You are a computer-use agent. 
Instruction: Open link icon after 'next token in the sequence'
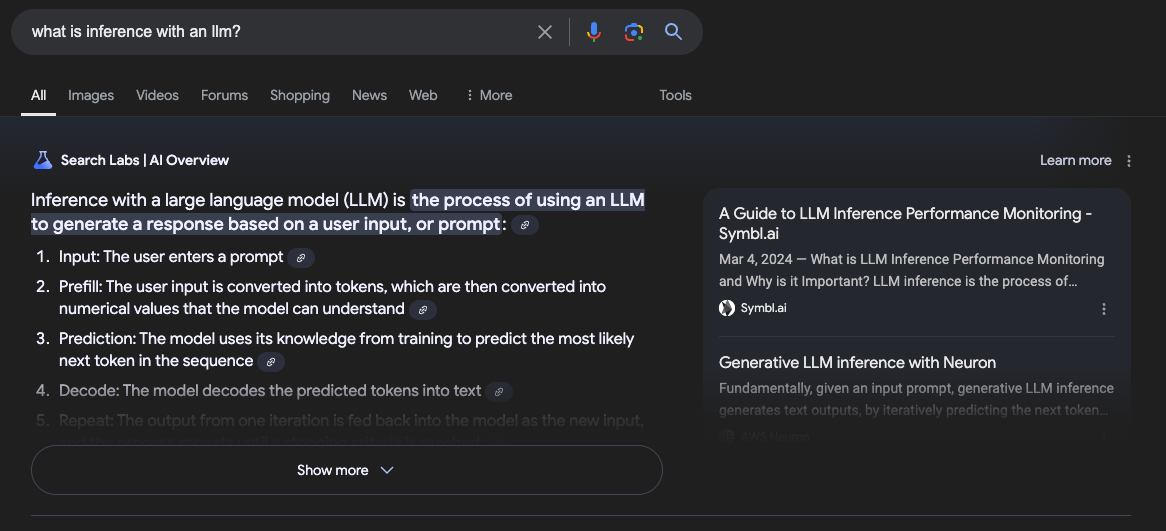click(271, 361)
